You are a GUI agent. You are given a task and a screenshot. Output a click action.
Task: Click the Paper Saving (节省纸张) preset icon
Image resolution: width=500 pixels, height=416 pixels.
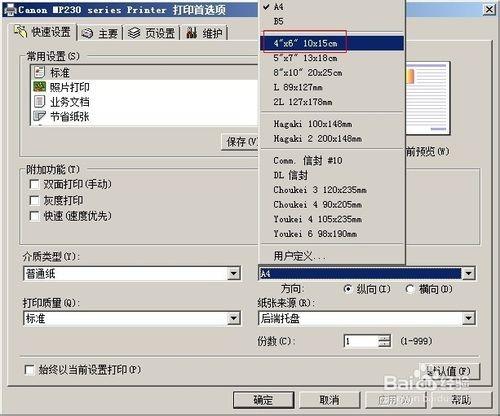click(39, 116)
